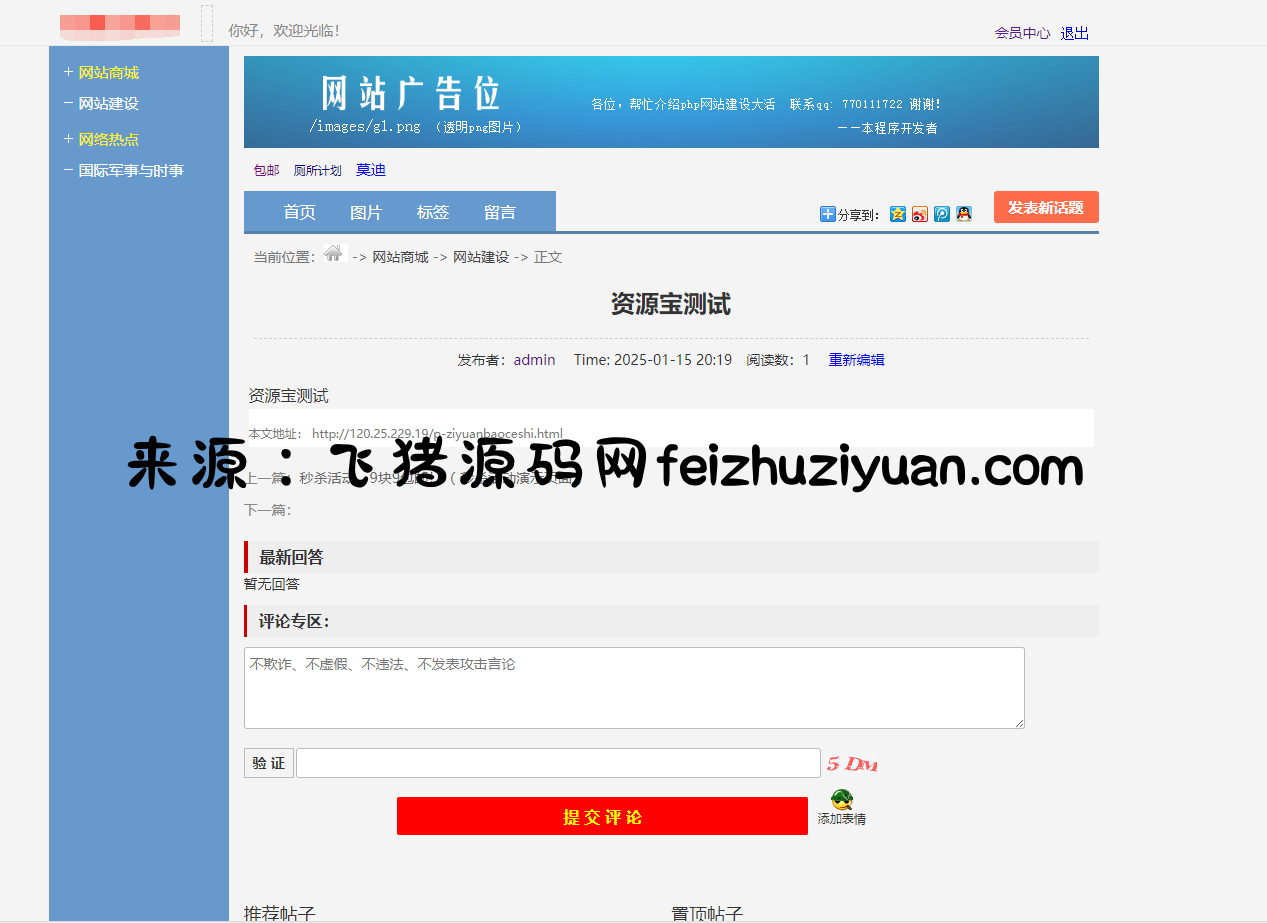Switch to the 图片 nav tab
This screenshot has width=1267, height=923.
(x=366, y=212)
